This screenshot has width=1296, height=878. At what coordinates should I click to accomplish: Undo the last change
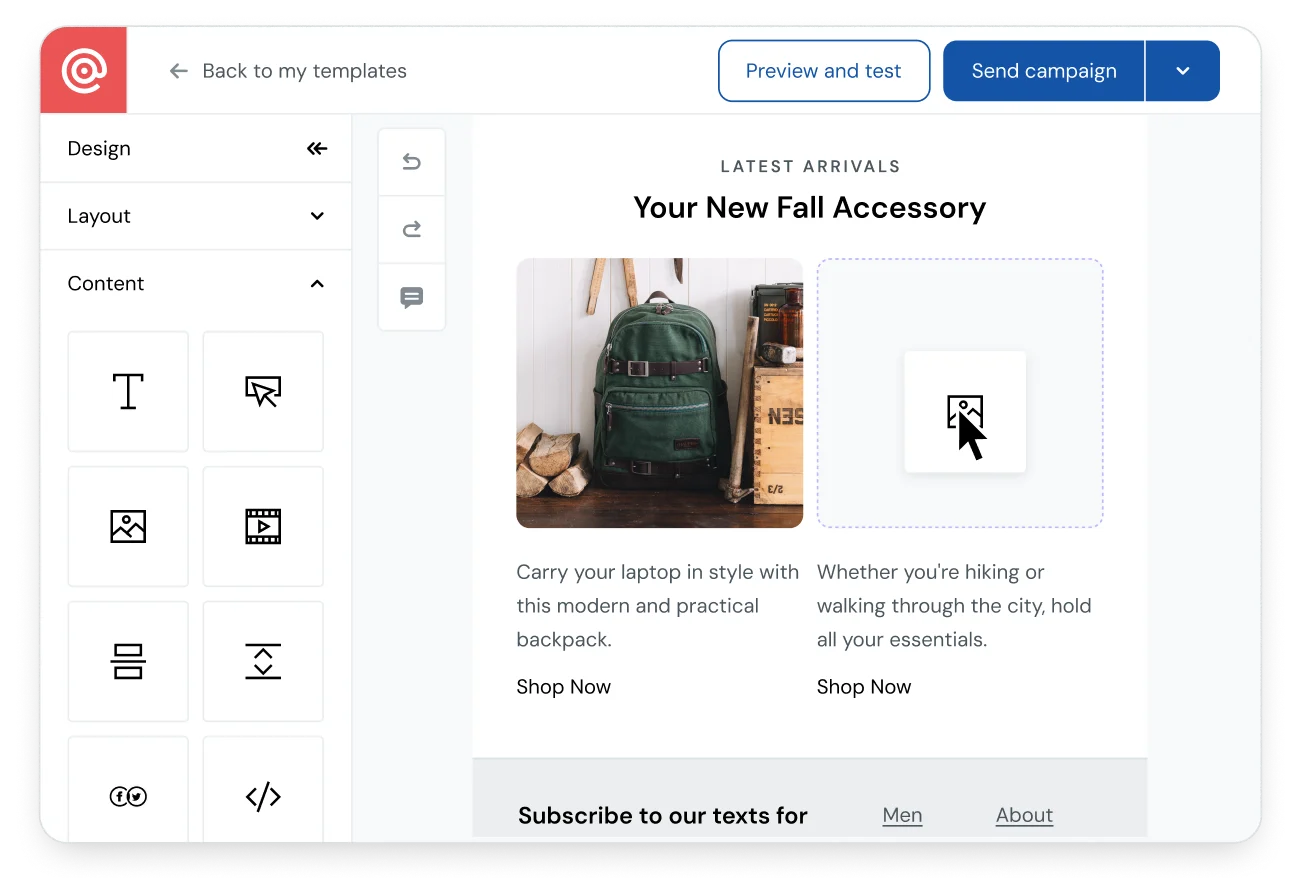(x=412, y=161)
